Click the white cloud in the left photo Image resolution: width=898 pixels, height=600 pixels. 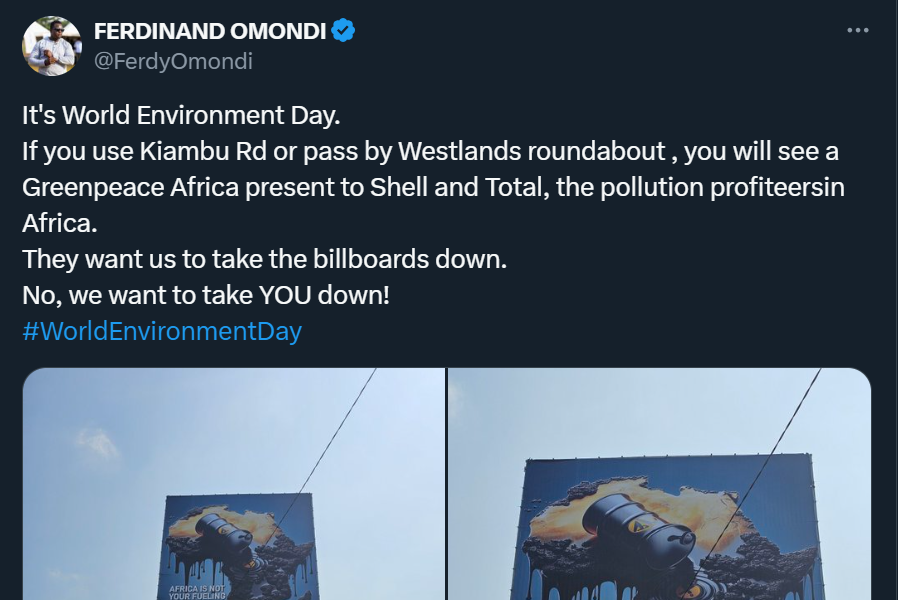pos(97,442)
